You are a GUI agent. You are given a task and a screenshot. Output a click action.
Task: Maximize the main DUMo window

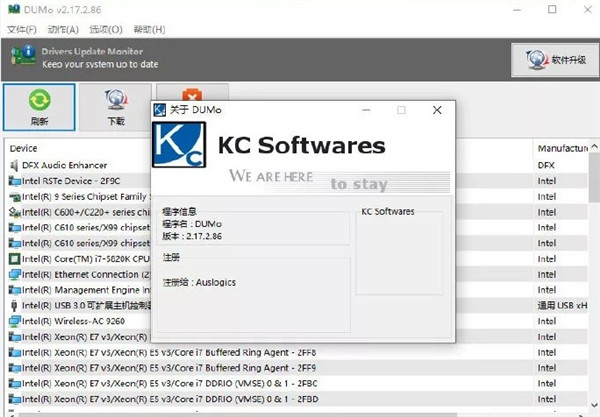click(552, 9)
